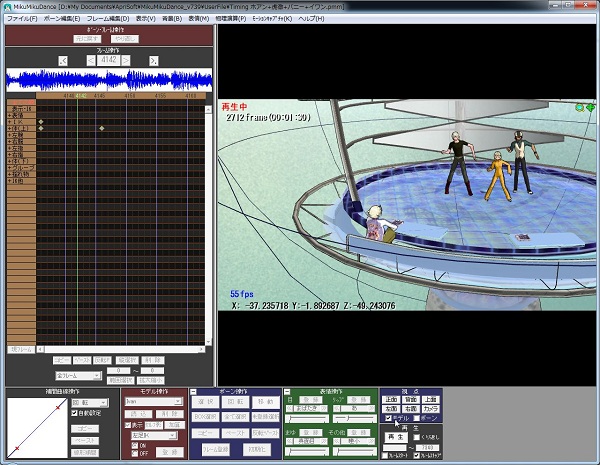This screenshot has height=465, width=600.
Task: Select the next eye morph with the >> arrow
Action: pos(324,408)
